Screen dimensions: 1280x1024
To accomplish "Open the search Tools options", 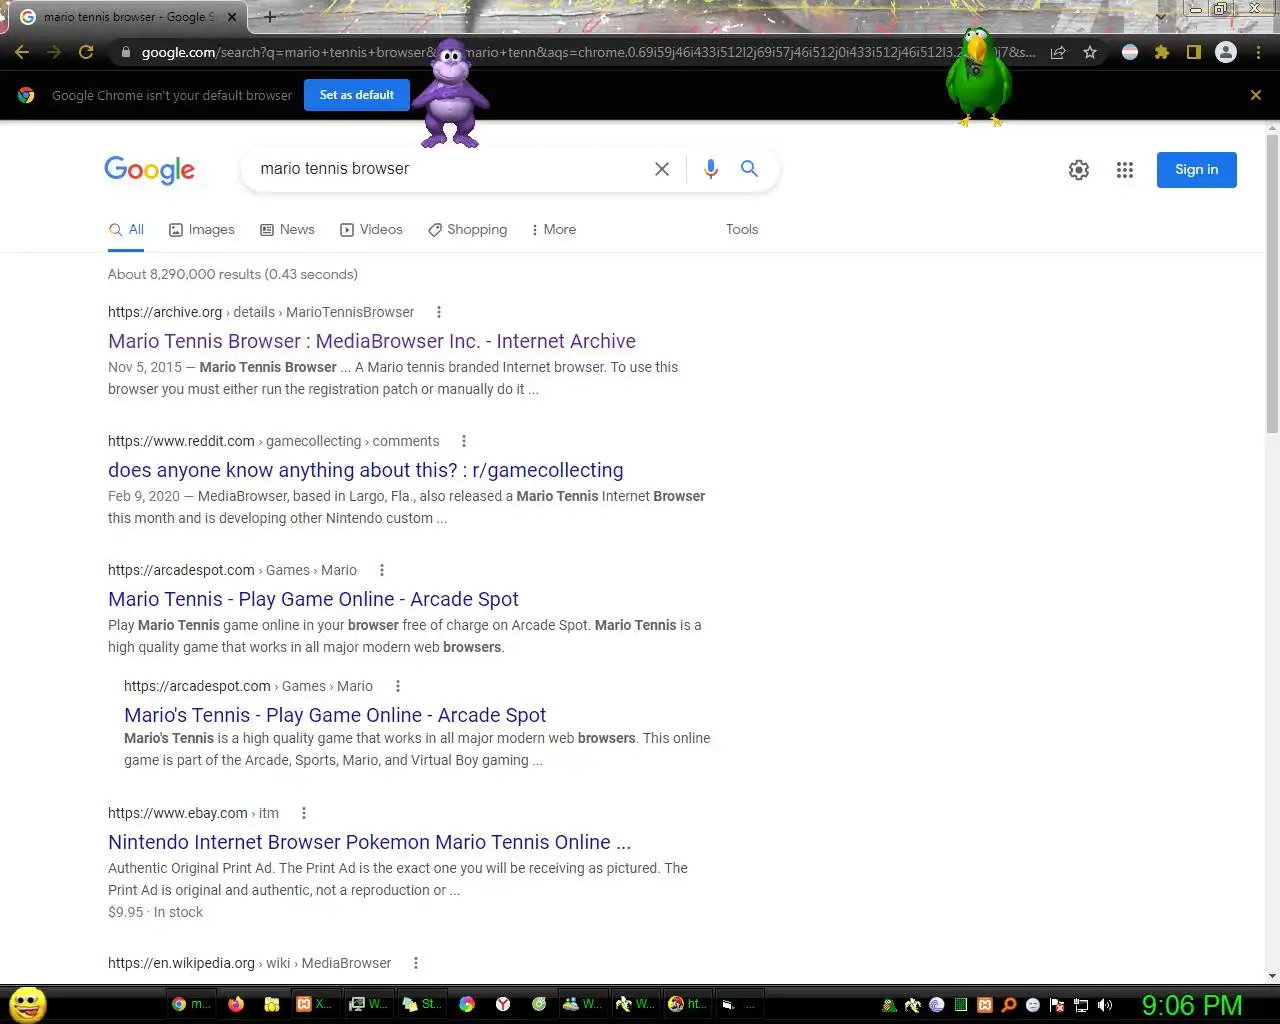I will (x=742, y=230).
